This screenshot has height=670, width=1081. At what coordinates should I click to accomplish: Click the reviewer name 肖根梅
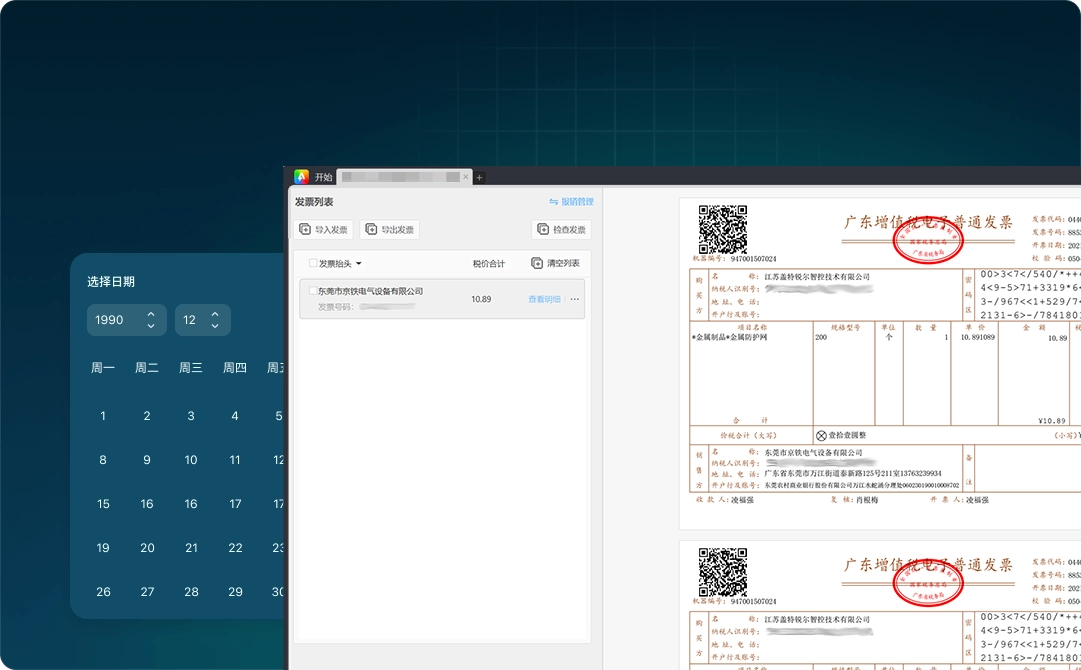pyautogui.click(x=867, y=500)
